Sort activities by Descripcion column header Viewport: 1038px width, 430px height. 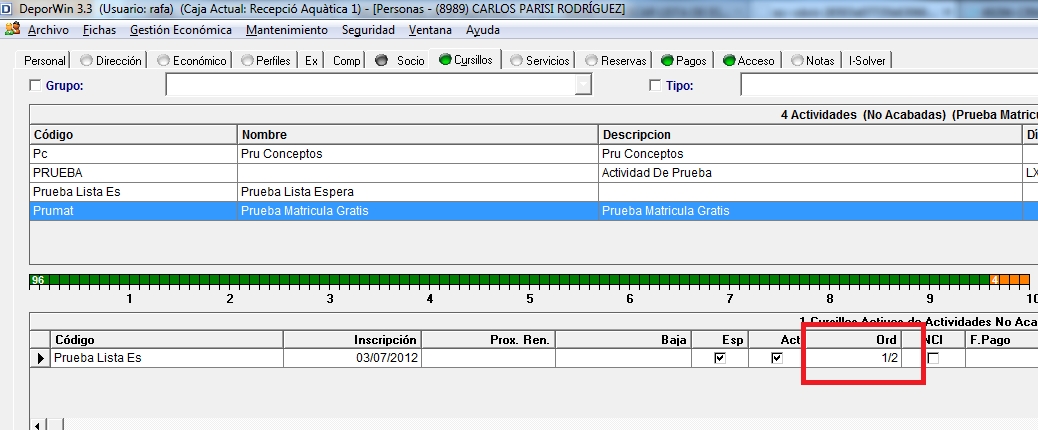810,134
